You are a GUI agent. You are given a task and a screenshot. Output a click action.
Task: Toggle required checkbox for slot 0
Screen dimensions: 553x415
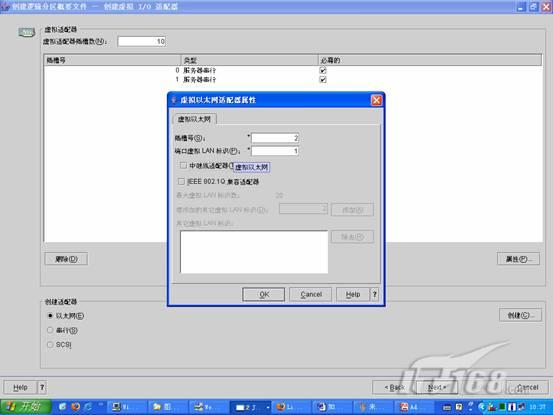pos(323,70)
